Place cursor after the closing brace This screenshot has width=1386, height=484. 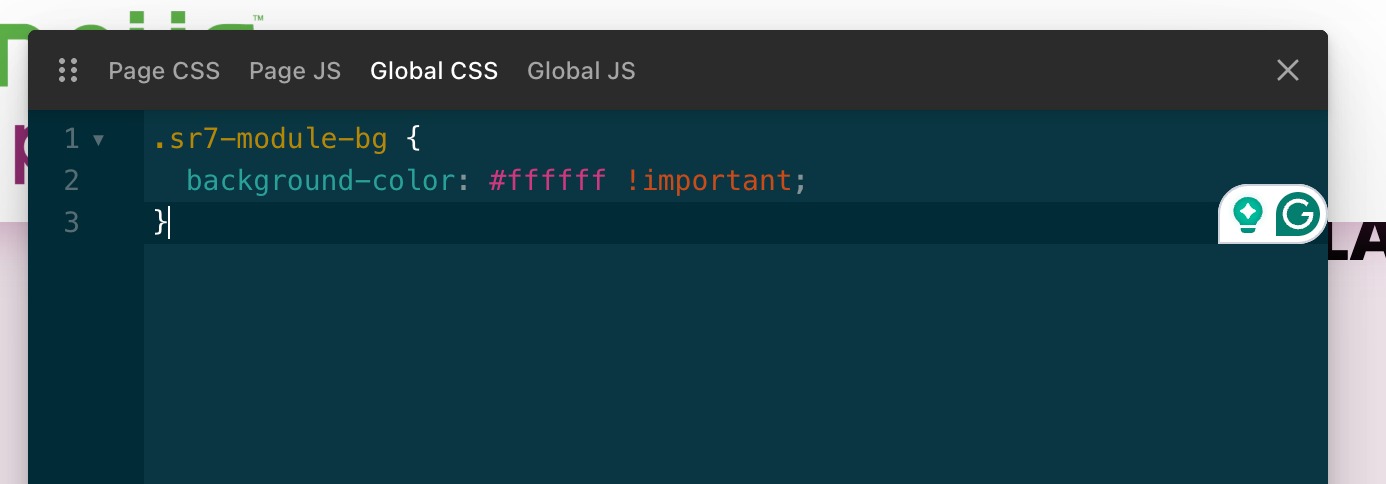pyautogui.click(x=168, y=221)
